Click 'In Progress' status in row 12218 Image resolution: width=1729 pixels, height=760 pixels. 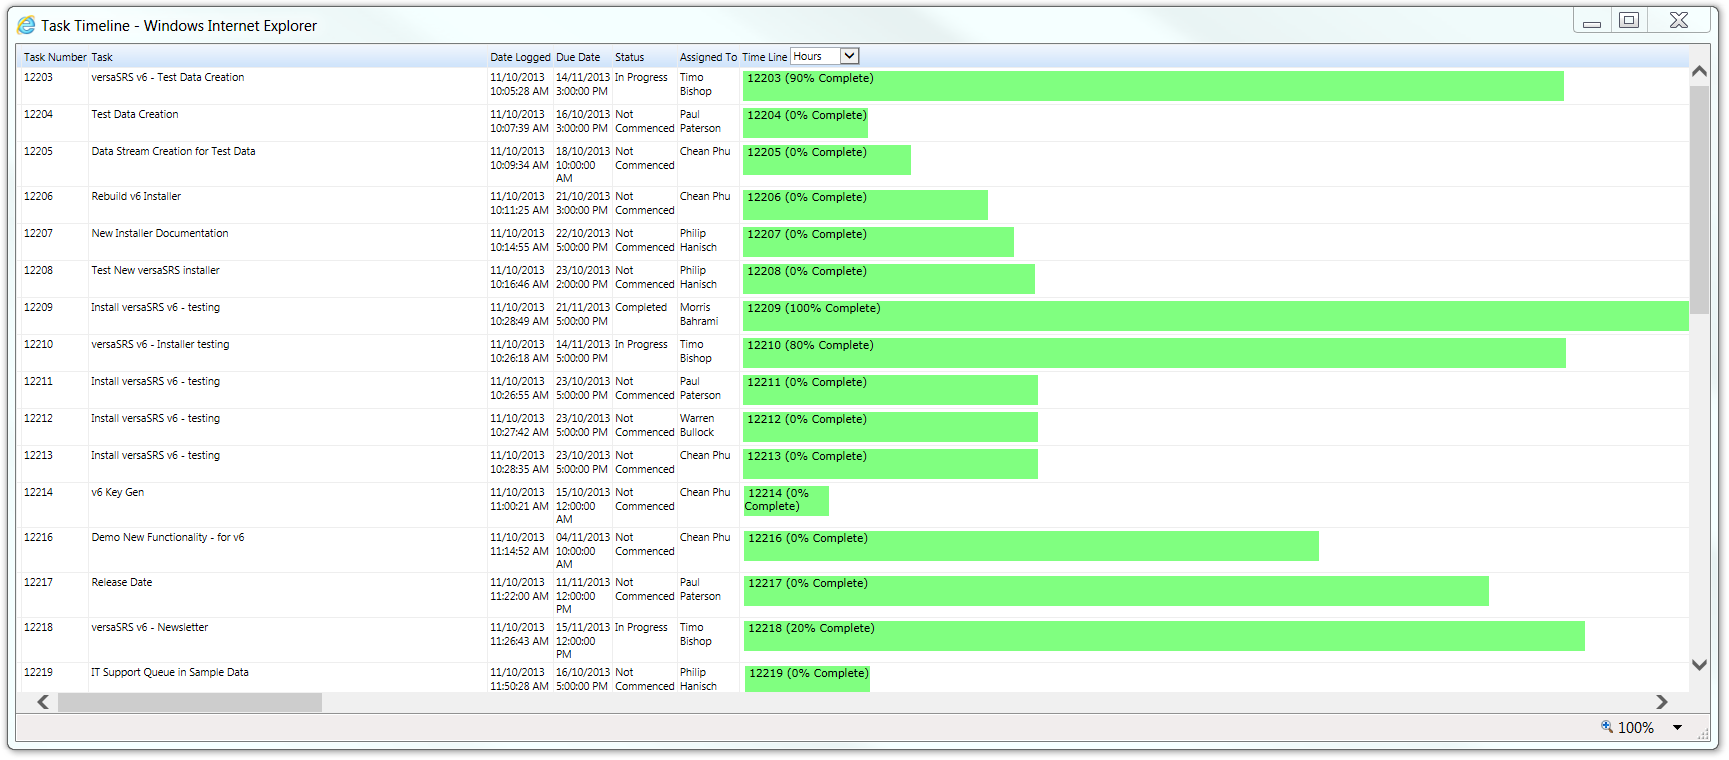(641, 627)
